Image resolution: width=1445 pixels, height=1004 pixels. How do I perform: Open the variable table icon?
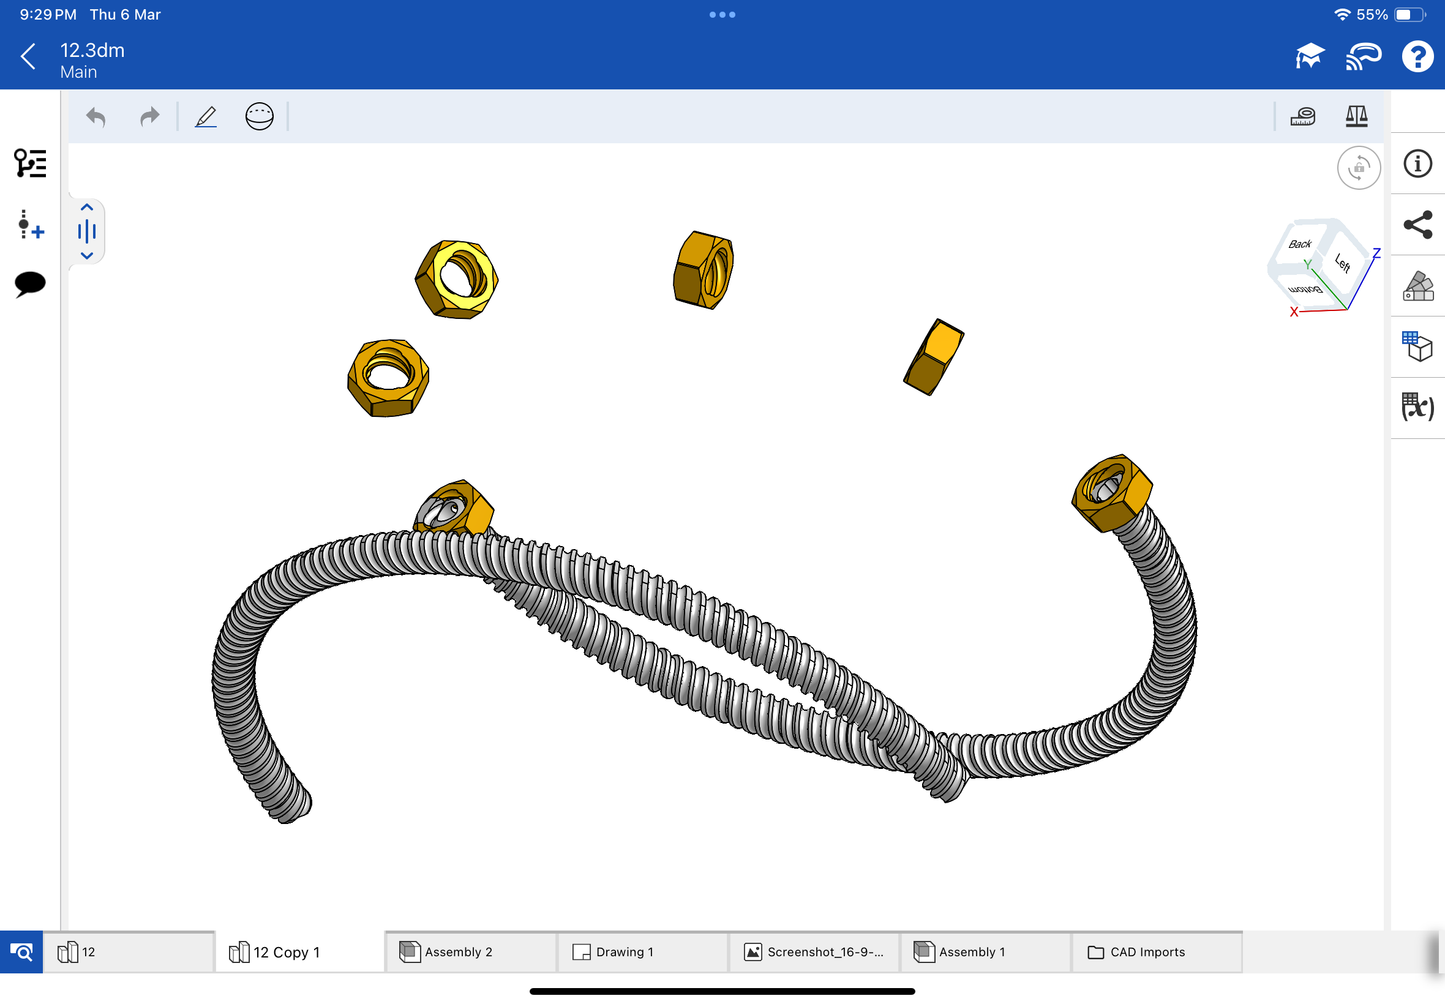tap(1417, 407)
